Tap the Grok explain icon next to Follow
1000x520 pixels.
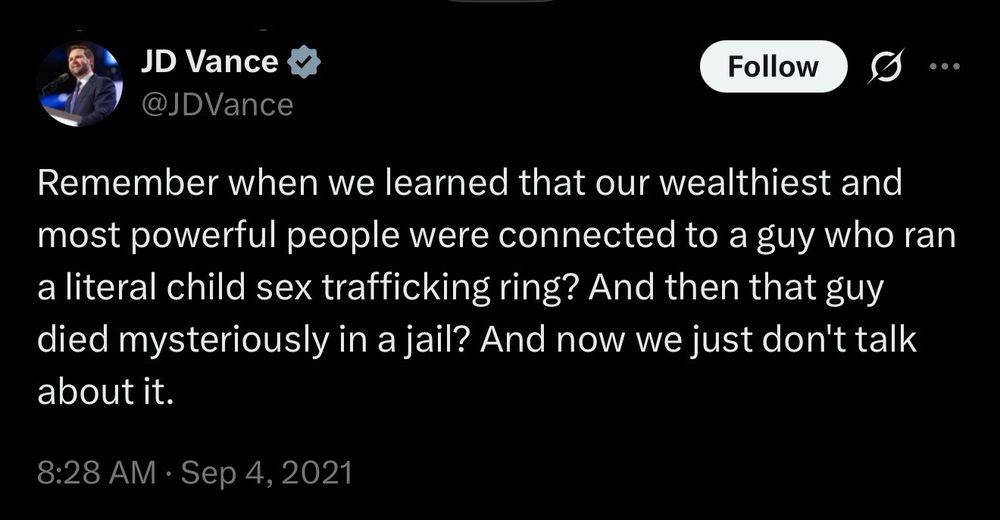(885, 67)
